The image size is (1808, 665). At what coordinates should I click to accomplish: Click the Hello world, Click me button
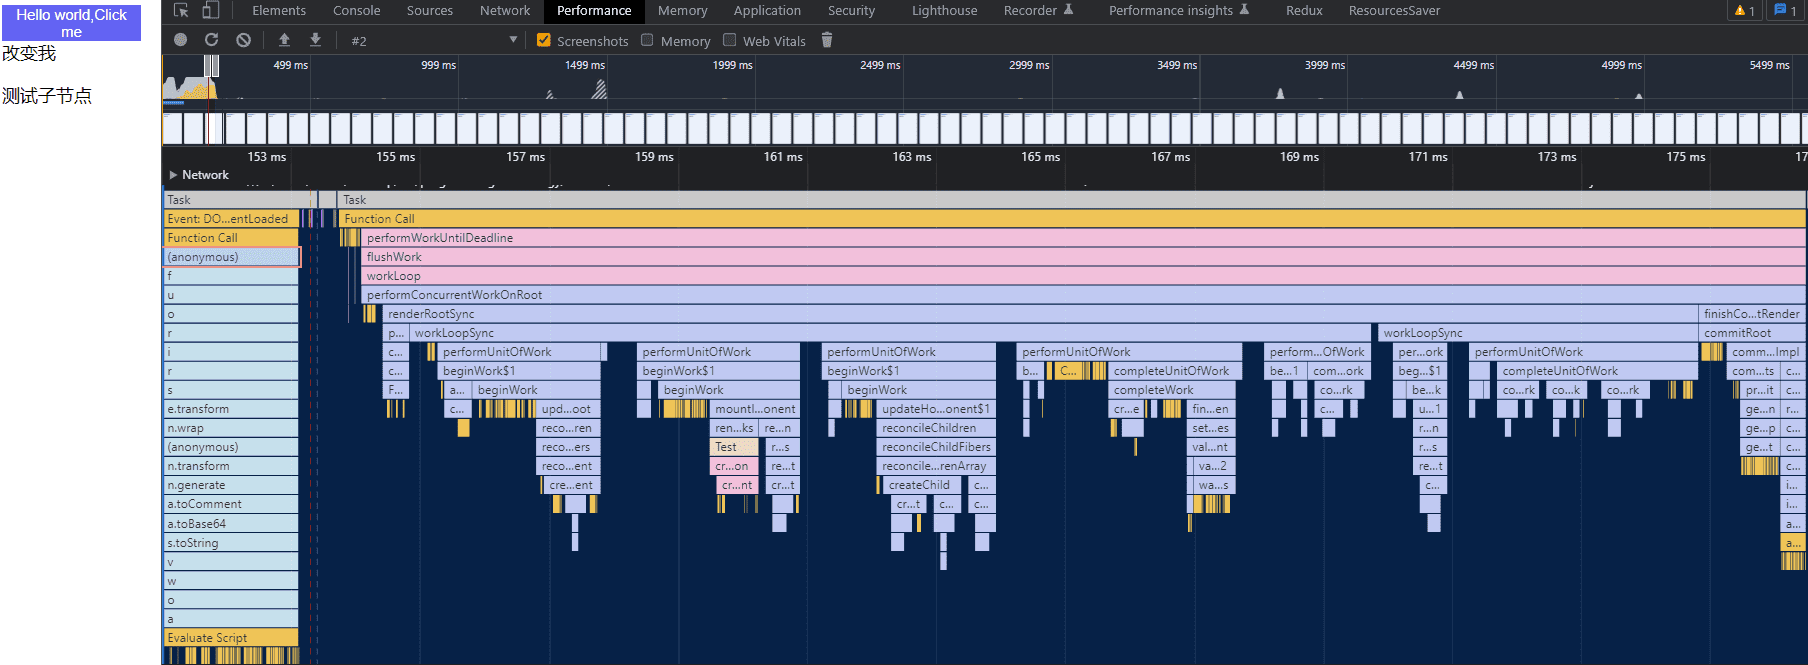click(x=71, y=23)
